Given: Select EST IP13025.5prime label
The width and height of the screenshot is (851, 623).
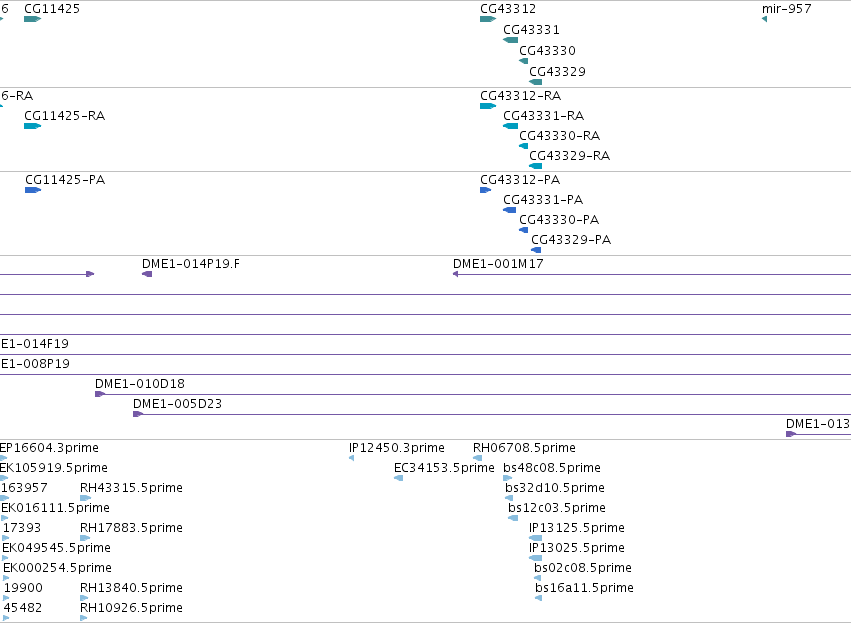Looking at the screenshot, I should [x=577, y=548].
